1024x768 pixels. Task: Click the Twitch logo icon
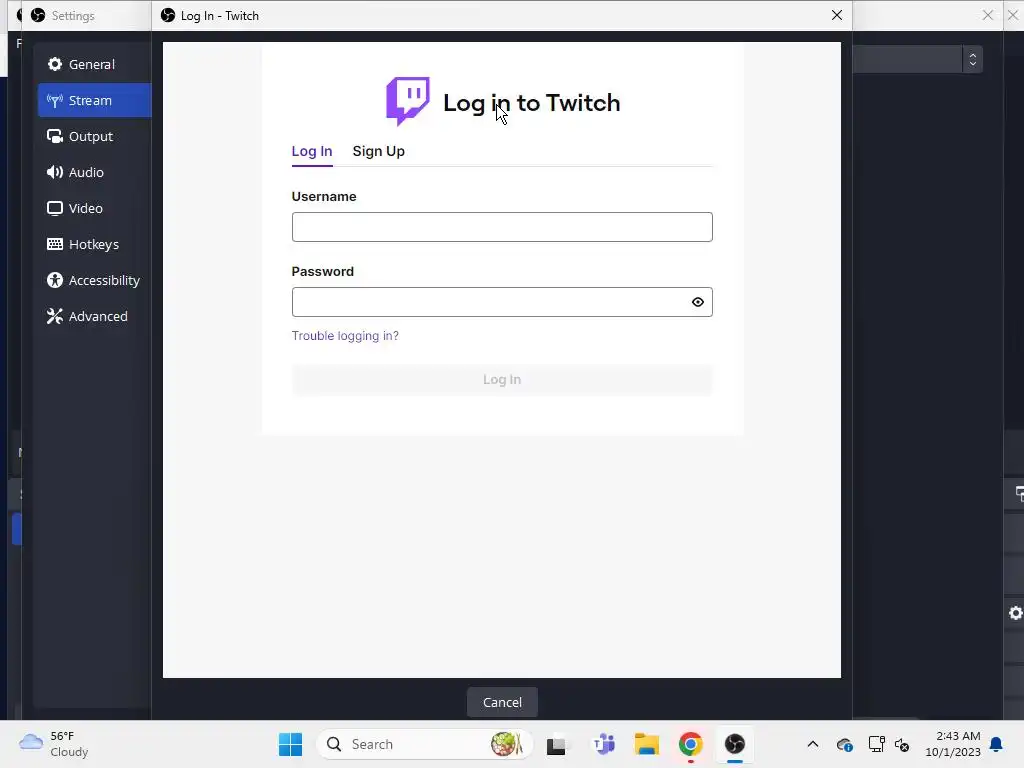point(408,101)
